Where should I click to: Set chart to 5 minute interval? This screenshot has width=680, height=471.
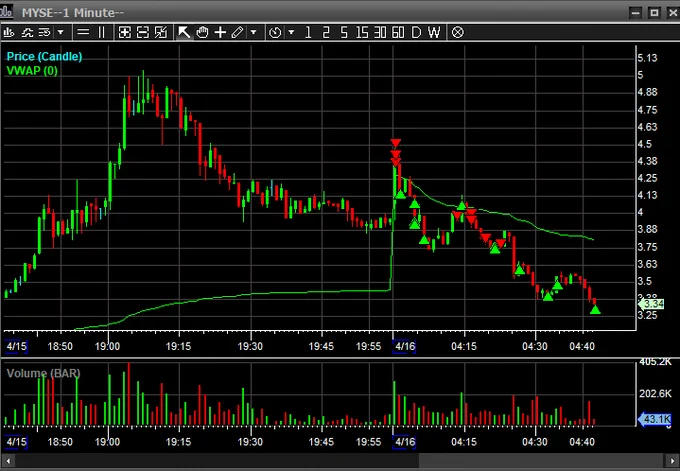click(344, 33)
